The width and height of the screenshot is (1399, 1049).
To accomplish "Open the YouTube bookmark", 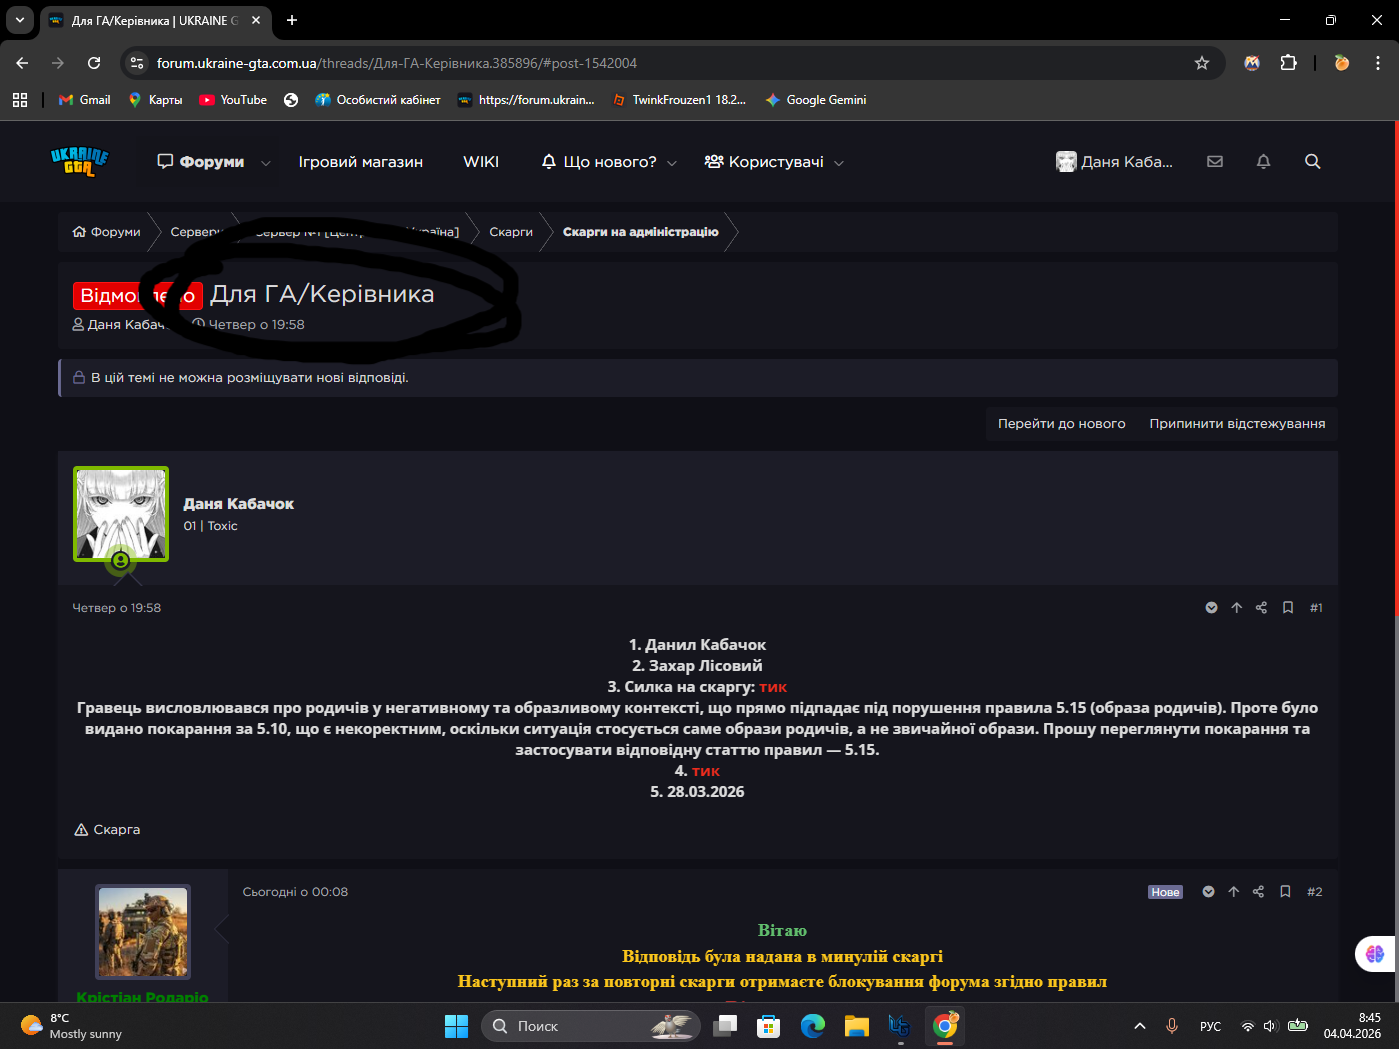I will click(233, 100).
